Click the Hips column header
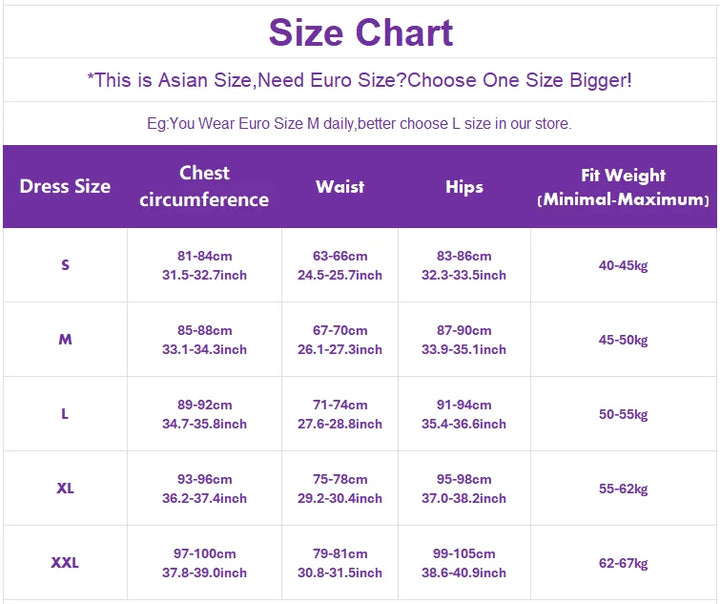Image resolution: width=720 pixels, height=604 pixels. pos(464,187)
